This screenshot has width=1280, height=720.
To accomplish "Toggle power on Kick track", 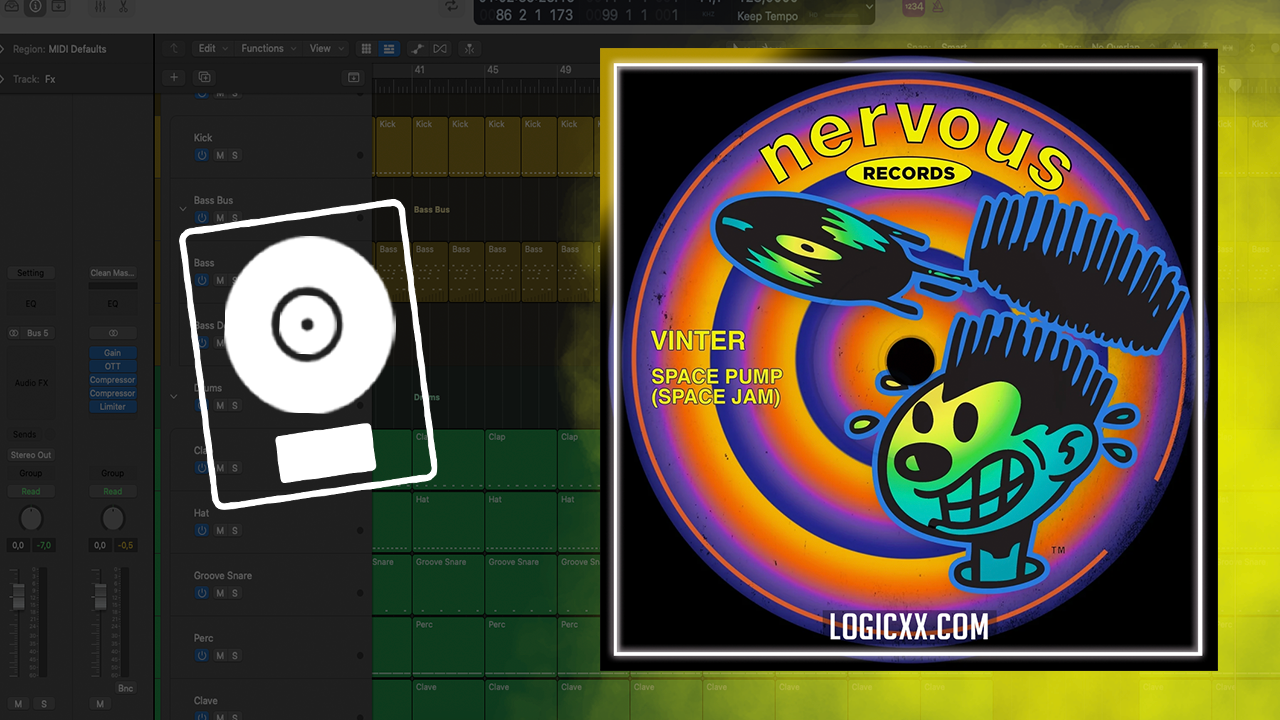I will point(202,155).
